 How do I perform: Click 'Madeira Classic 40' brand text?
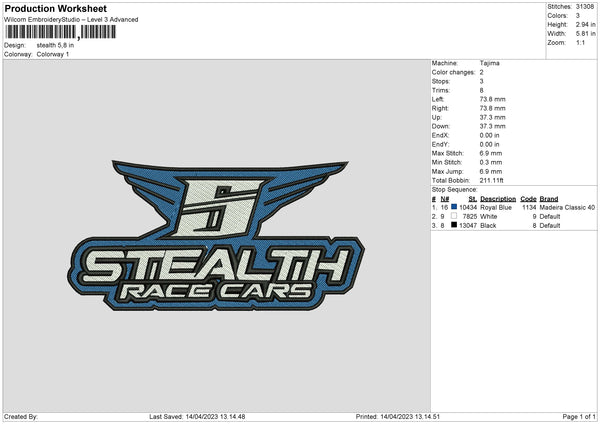[x=567, y=207]
